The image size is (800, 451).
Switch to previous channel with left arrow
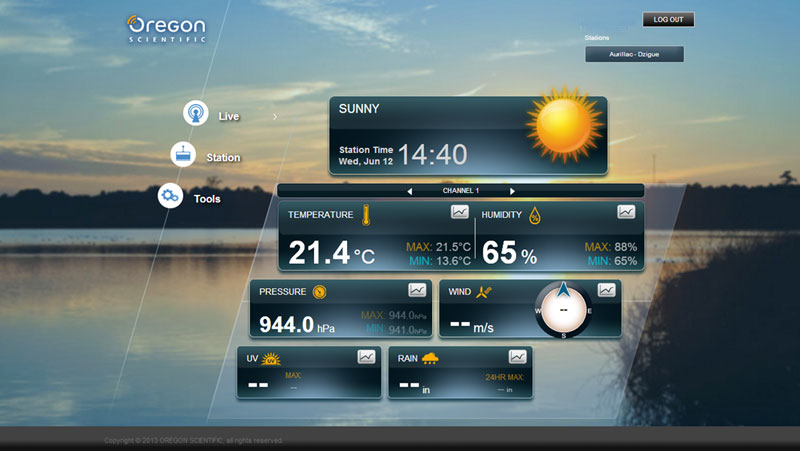coord(409,191)
